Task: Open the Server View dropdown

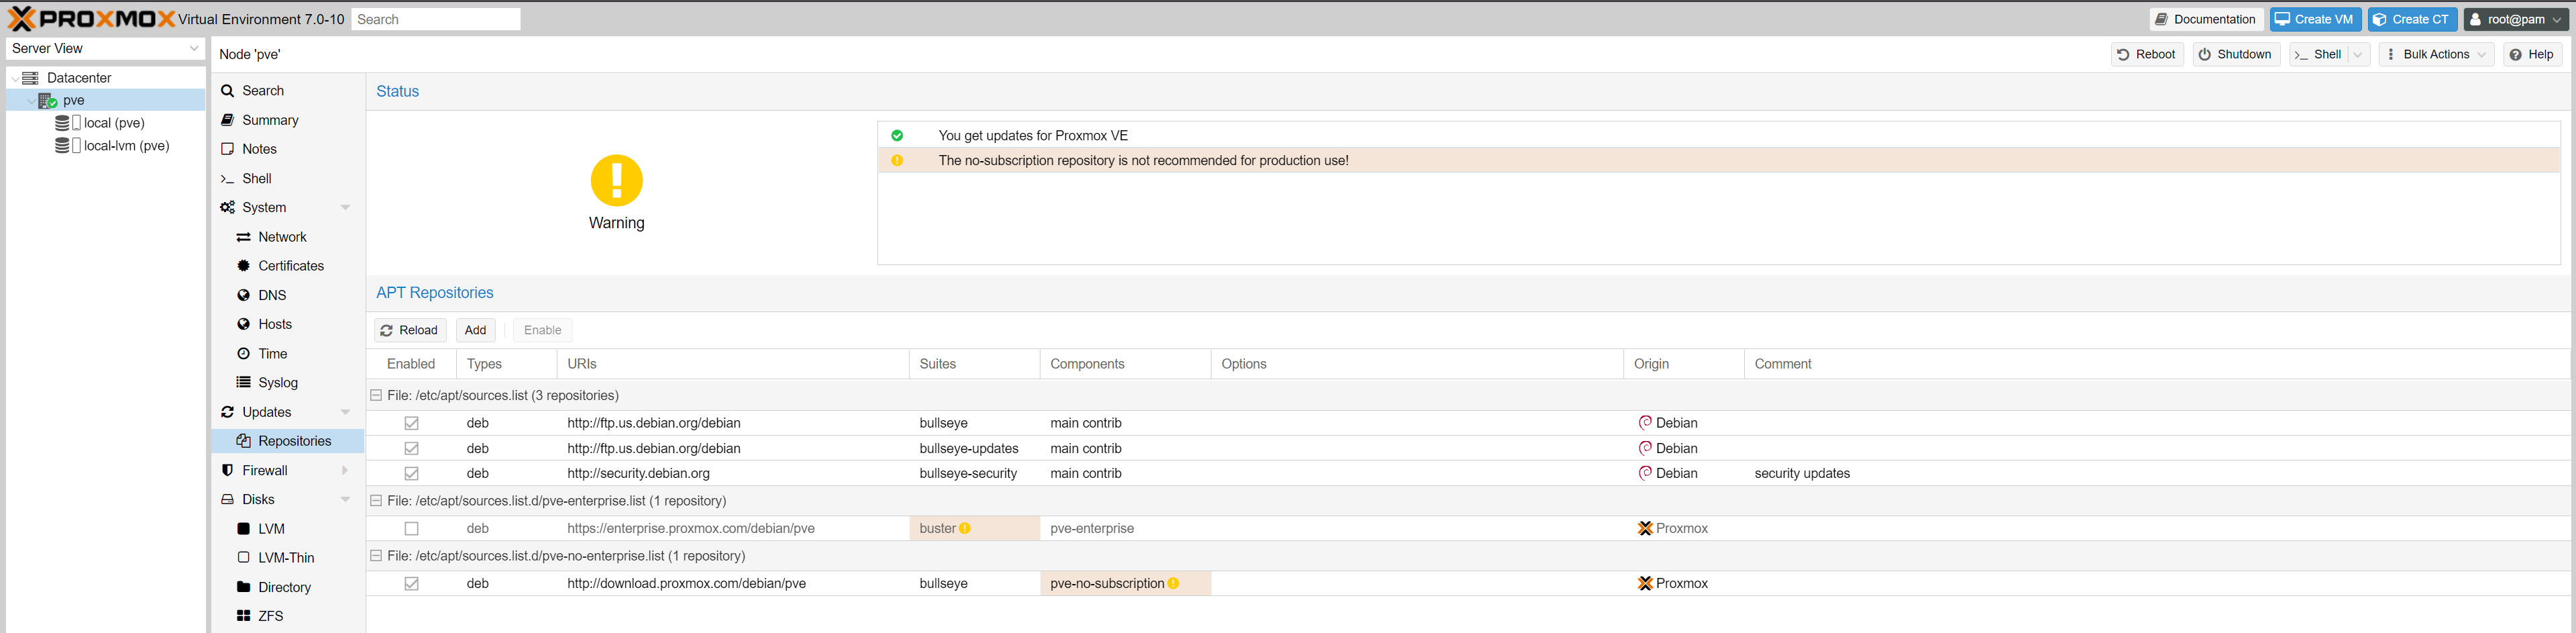Action: pyautogui.click(x=105, y=48)
